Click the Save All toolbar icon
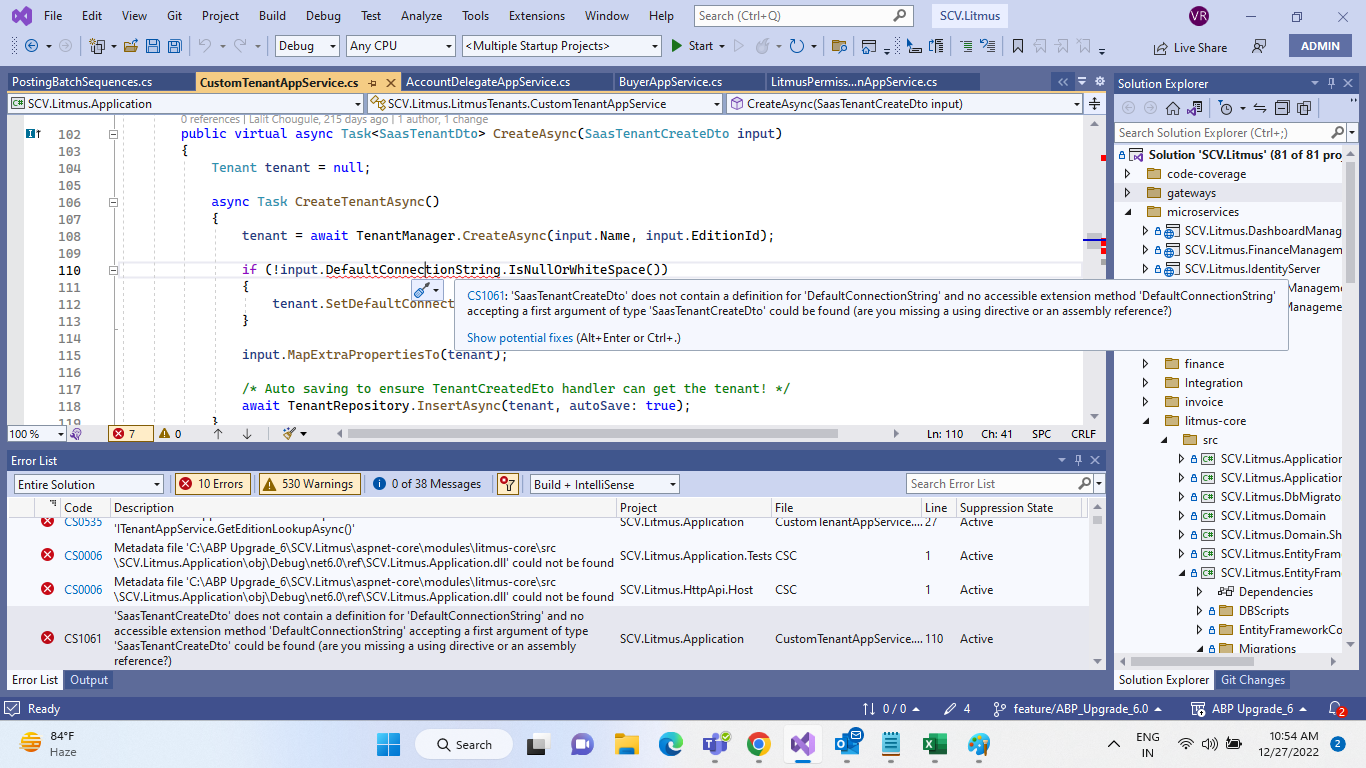This screenshot has height=768, width=1366. click(175, 46)
